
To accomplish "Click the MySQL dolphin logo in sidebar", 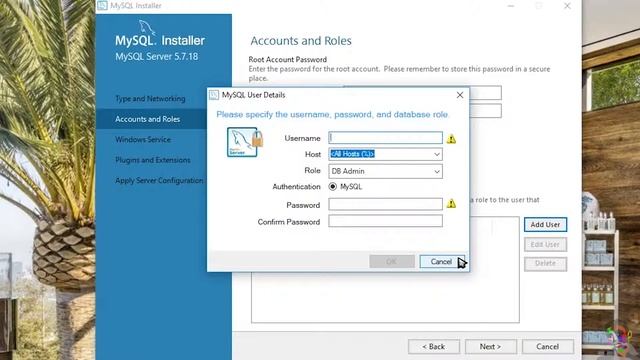I will pyautogui.click(x=147, y=28).
